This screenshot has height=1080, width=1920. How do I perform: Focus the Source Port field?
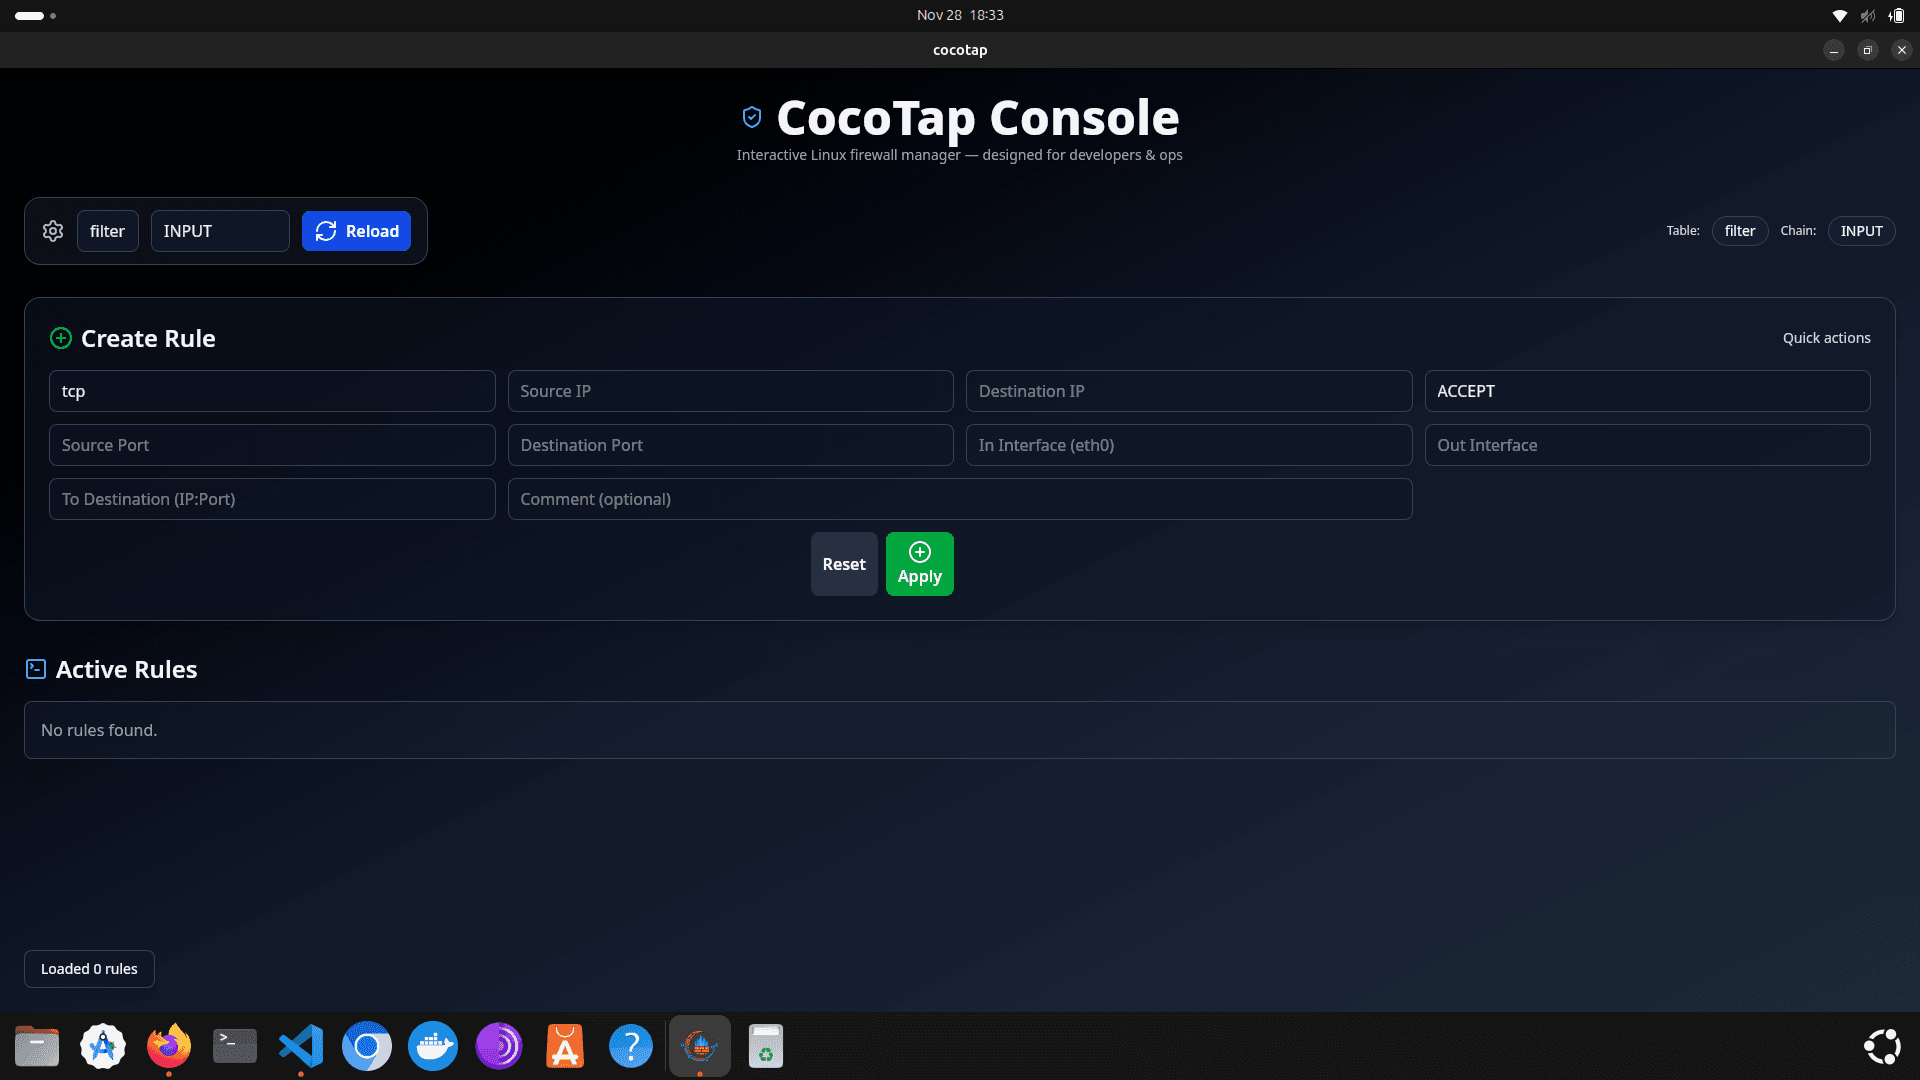click(272, 445)
